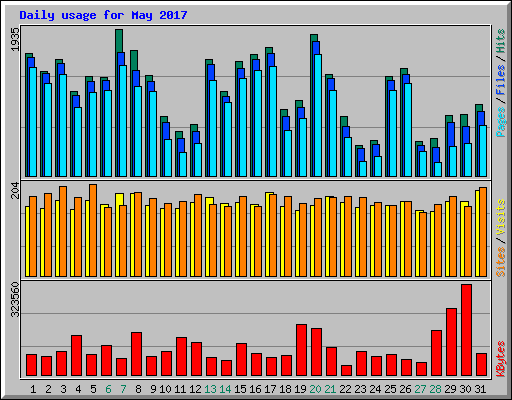Click day 31 on the x-axis
This screenshot has height=400, width=512.
[480, 389]
